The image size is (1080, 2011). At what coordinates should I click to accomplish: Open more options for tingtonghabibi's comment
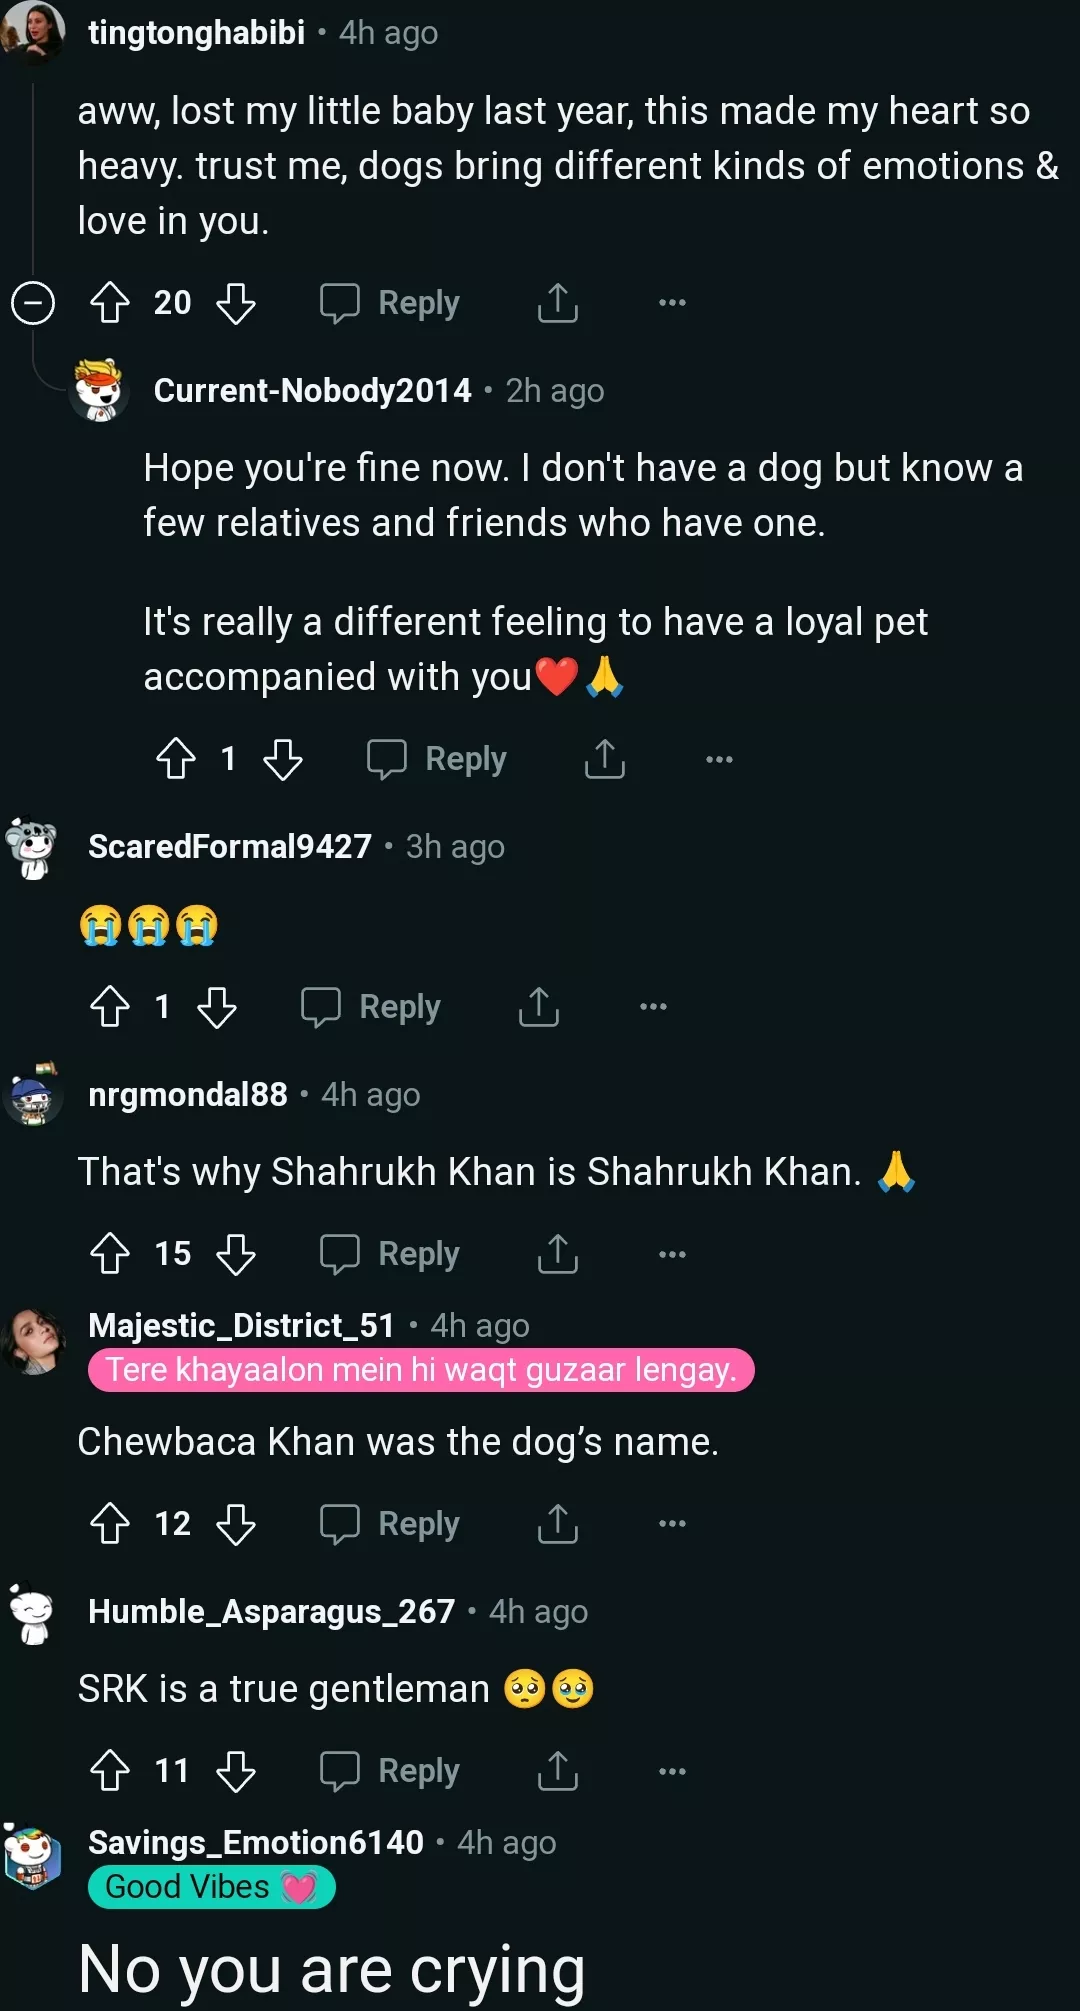pos(672,302)
